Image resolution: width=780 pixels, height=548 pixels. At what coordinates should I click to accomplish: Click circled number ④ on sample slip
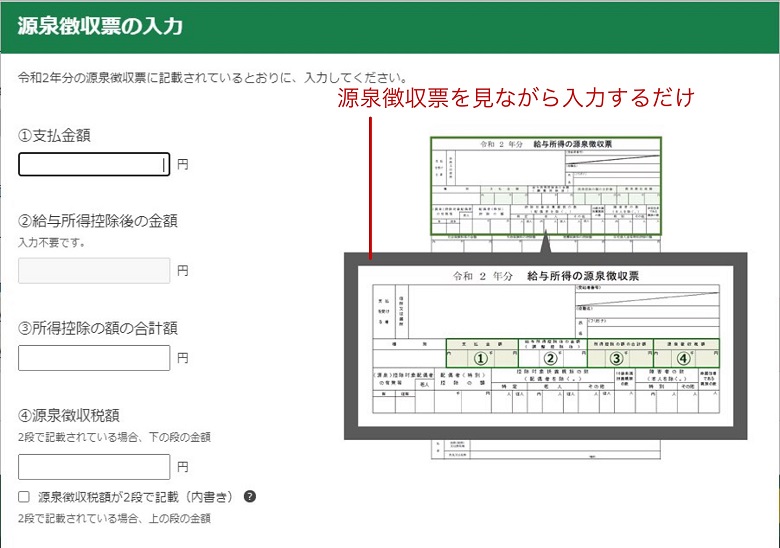pos(685,357)
